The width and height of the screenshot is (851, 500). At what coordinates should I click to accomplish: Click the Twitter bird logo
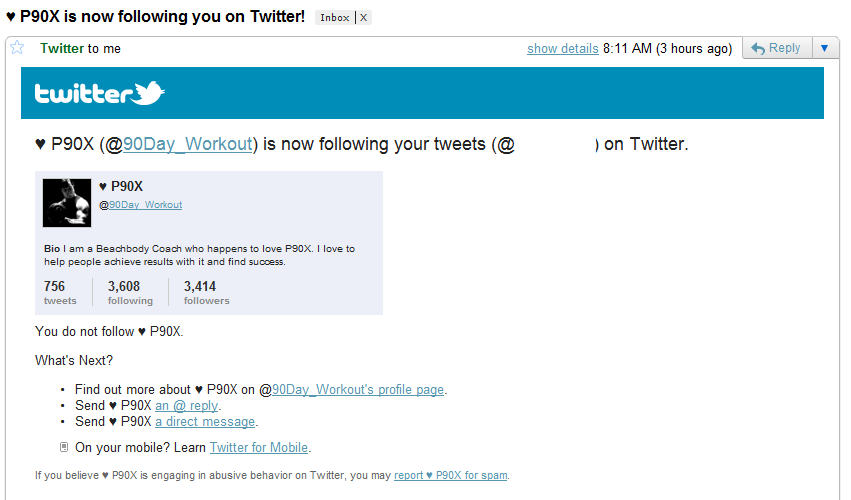point(148,93)
